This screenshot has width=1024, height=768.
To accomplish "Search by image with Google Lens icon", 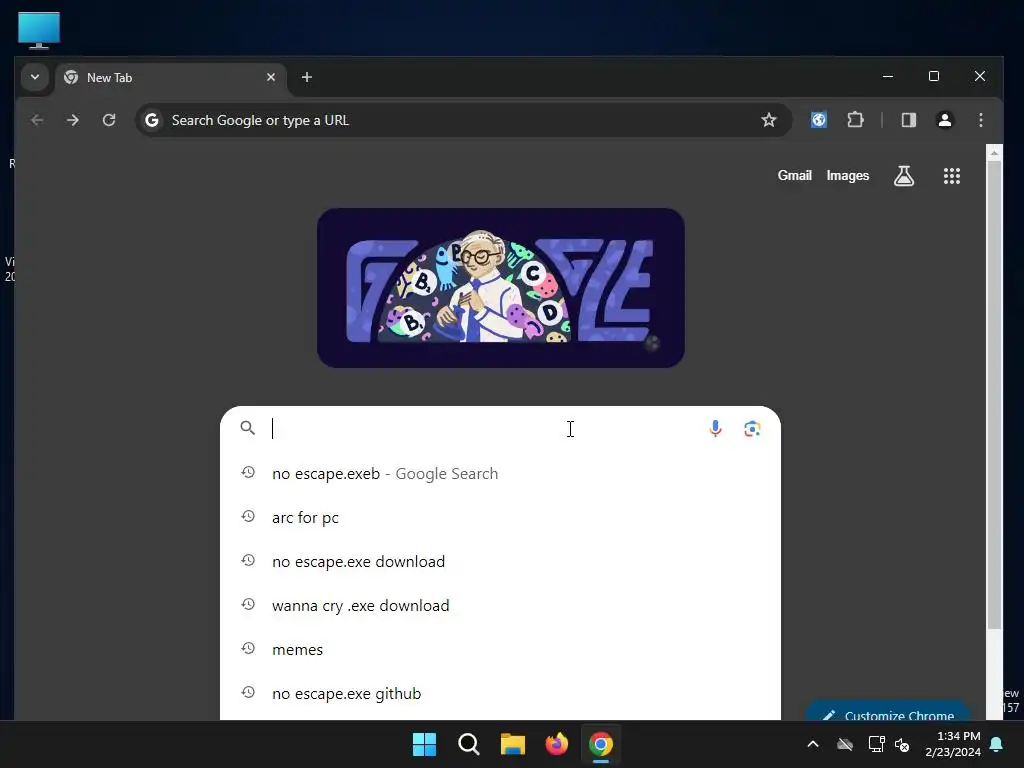I will [752, 428].
